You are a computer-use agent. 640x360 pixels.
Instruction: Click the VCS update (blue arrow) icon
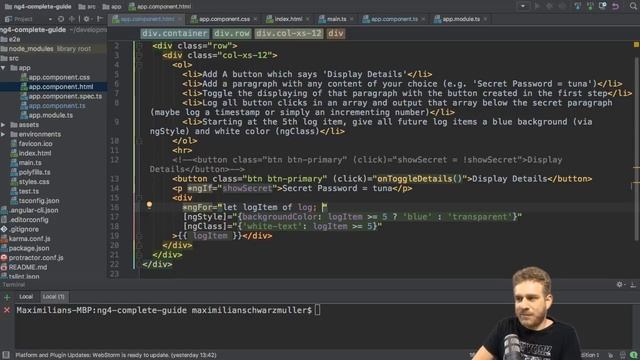577,6
